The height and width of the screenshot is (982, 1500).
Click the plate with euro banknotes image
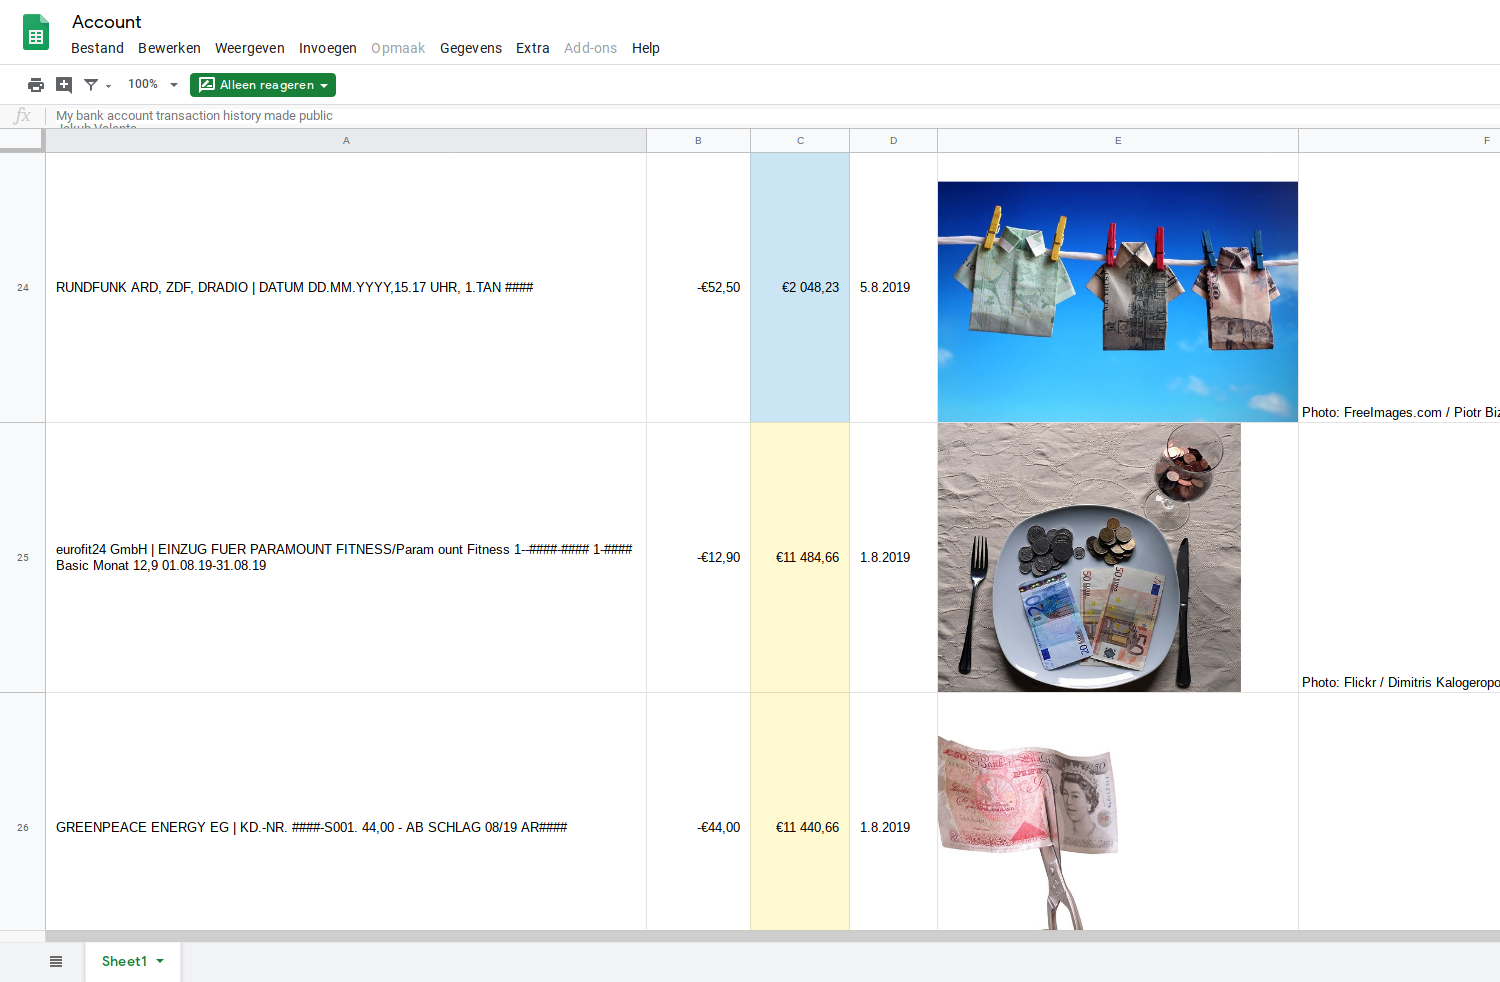click(x=1089, y=557)
